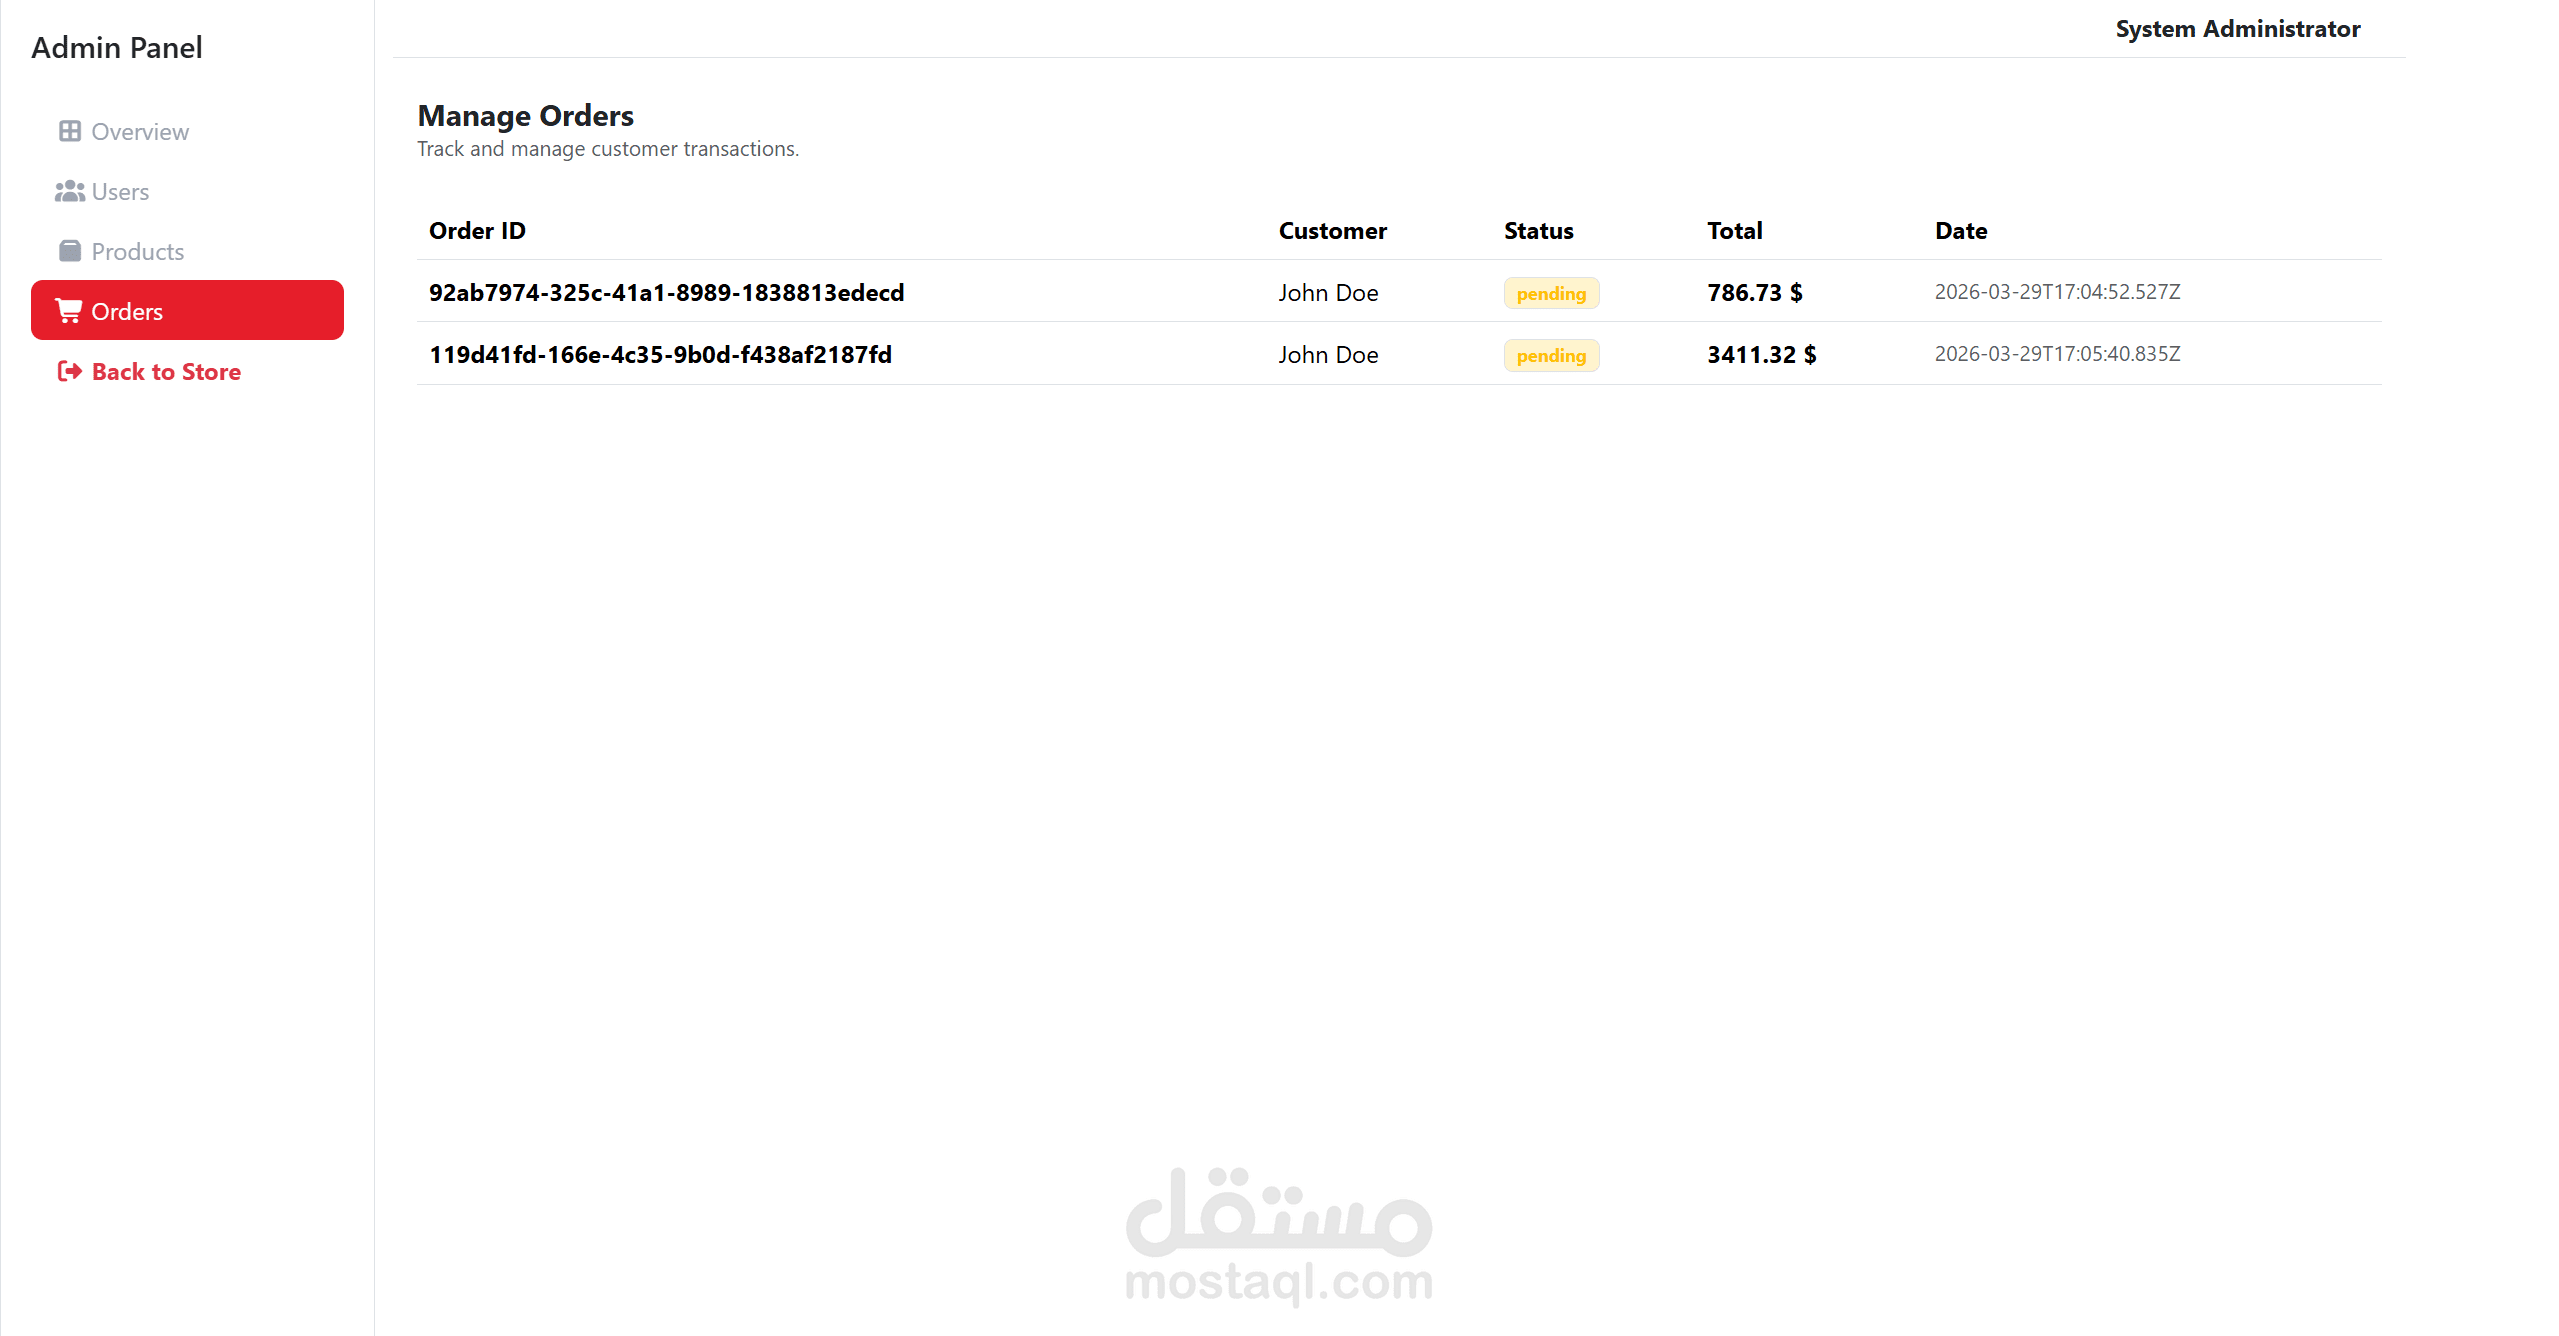Select order ID 119d41fd-166e-4c35-9b0d-f438af2187fd

click(660, 354)
